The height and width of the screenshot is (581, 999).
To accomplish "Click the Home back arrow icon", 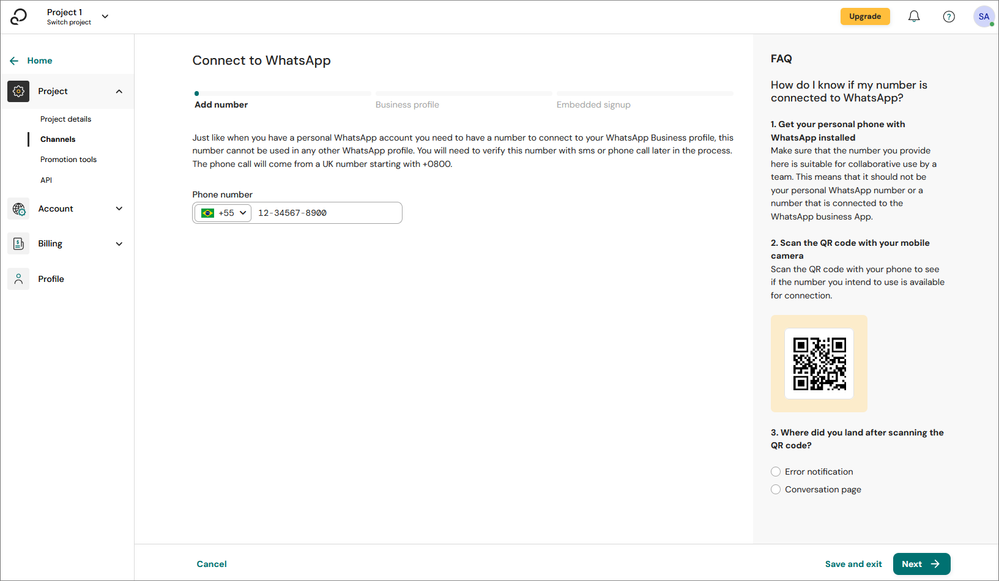I will click(x=14, y=61).
